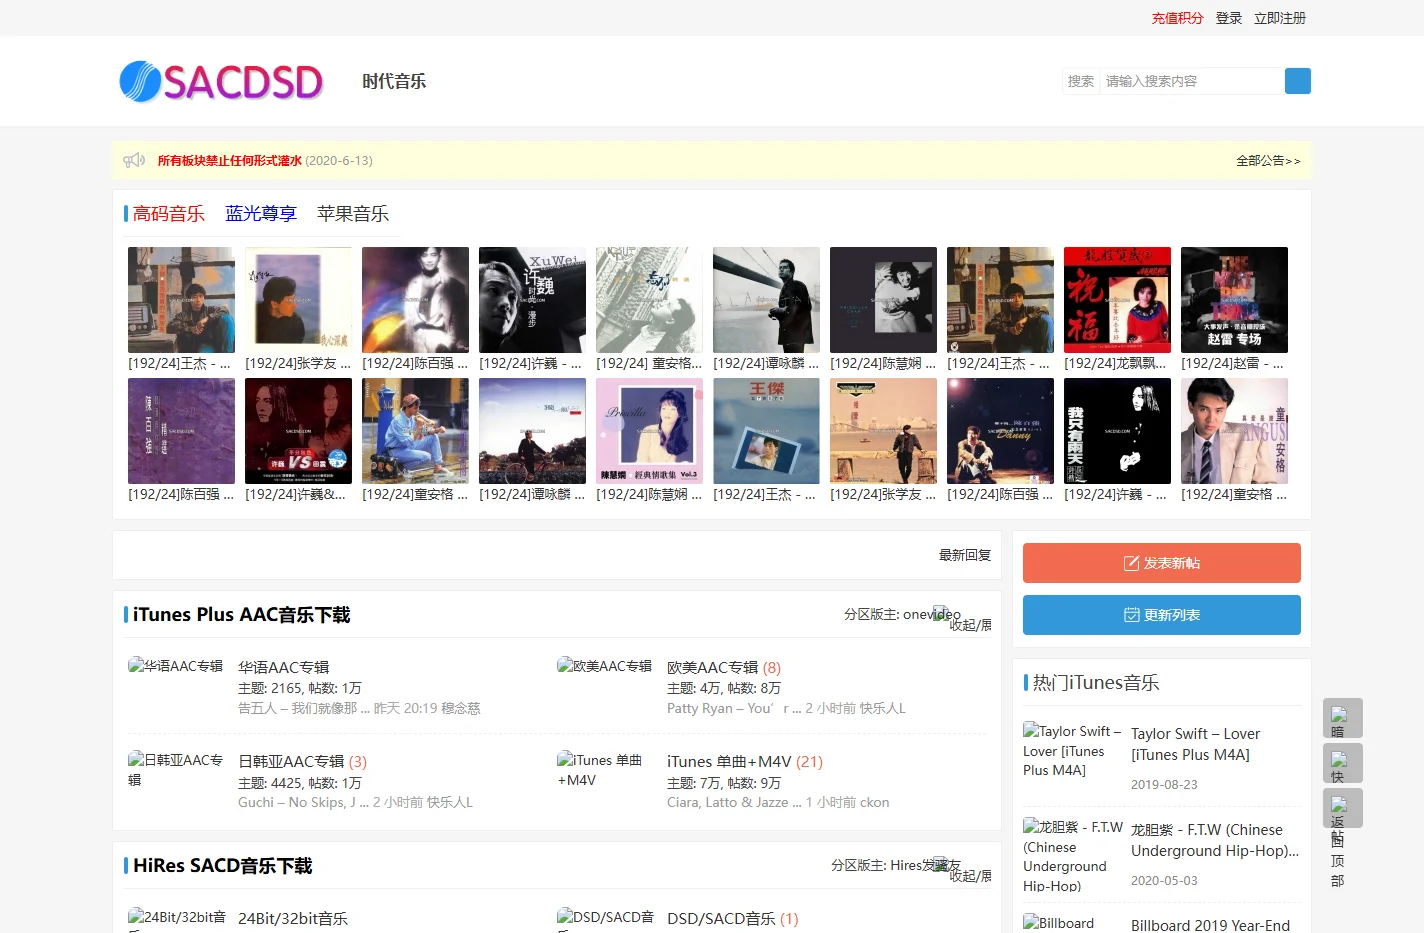Image resolution: width=1424 pixels, height=933 pixels.
Task: Click the 最新回复 tab
Action: (x=965, y=555)
